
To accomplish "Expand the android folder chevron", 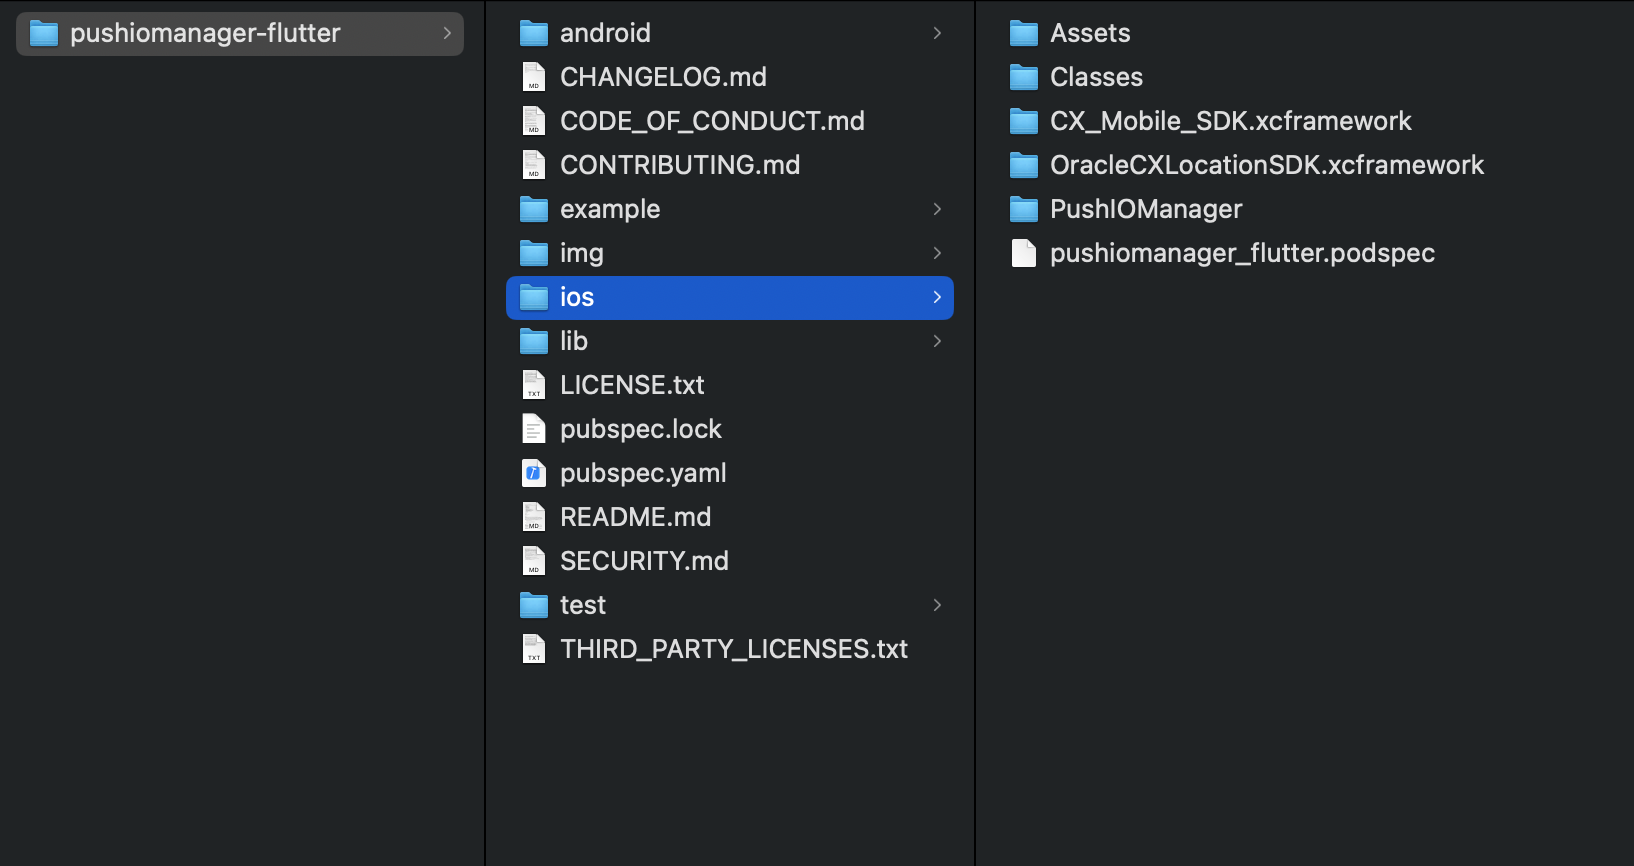I will 937,33.
